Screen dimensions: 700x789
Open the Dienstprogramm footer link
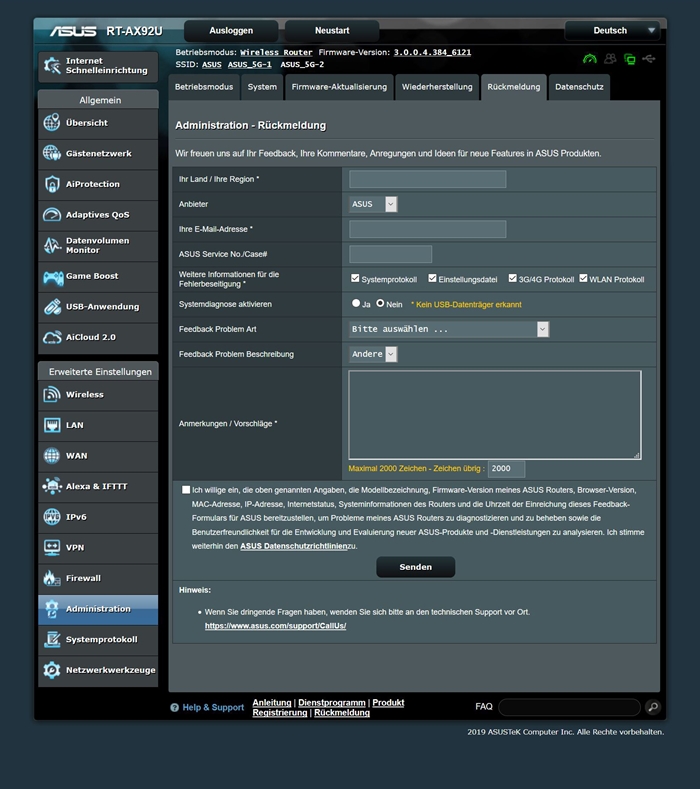[332, 702]
